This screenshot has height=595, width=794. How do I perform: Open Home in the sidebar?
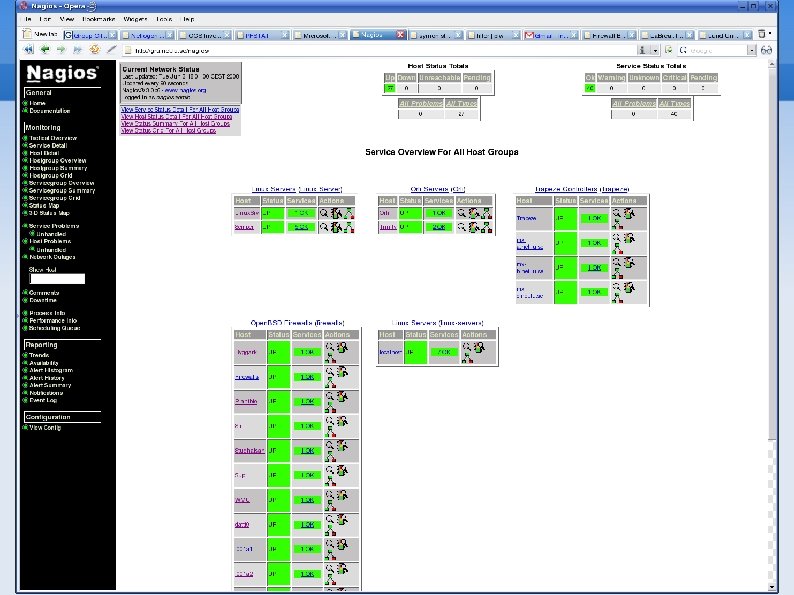click(37, 103)
